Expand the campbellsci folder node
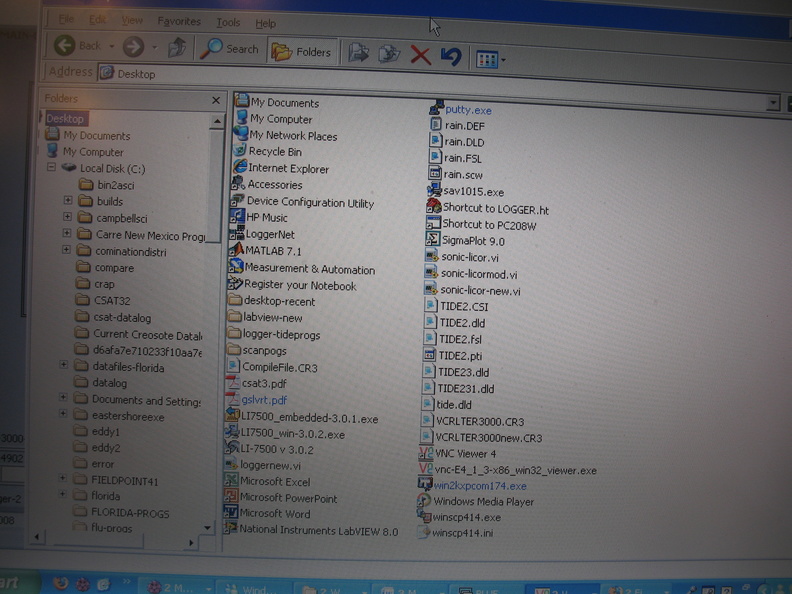The image size is (792, 594). [67, 217]
